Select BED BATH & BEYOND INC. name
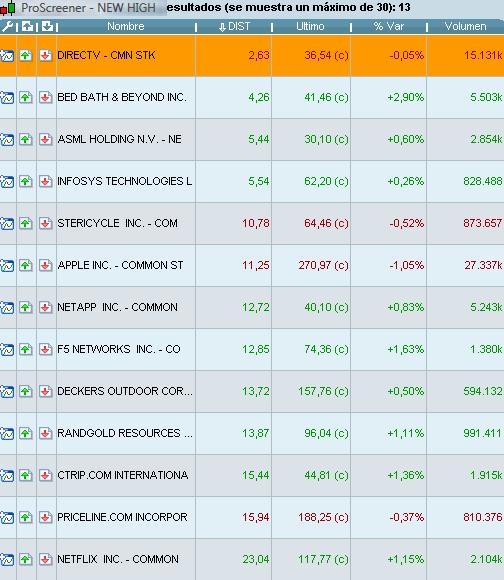 pos(122,97)
